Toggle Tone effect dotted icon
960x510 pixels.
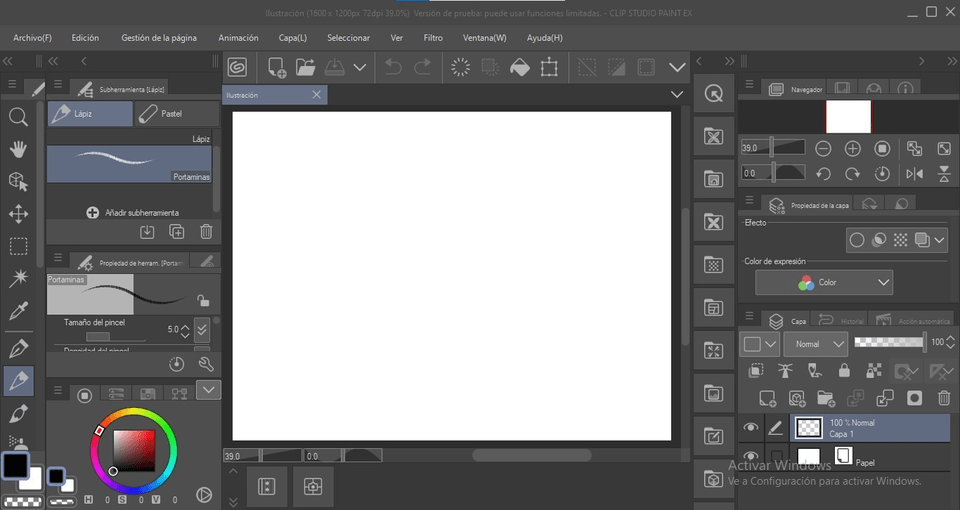click(900, 240)
